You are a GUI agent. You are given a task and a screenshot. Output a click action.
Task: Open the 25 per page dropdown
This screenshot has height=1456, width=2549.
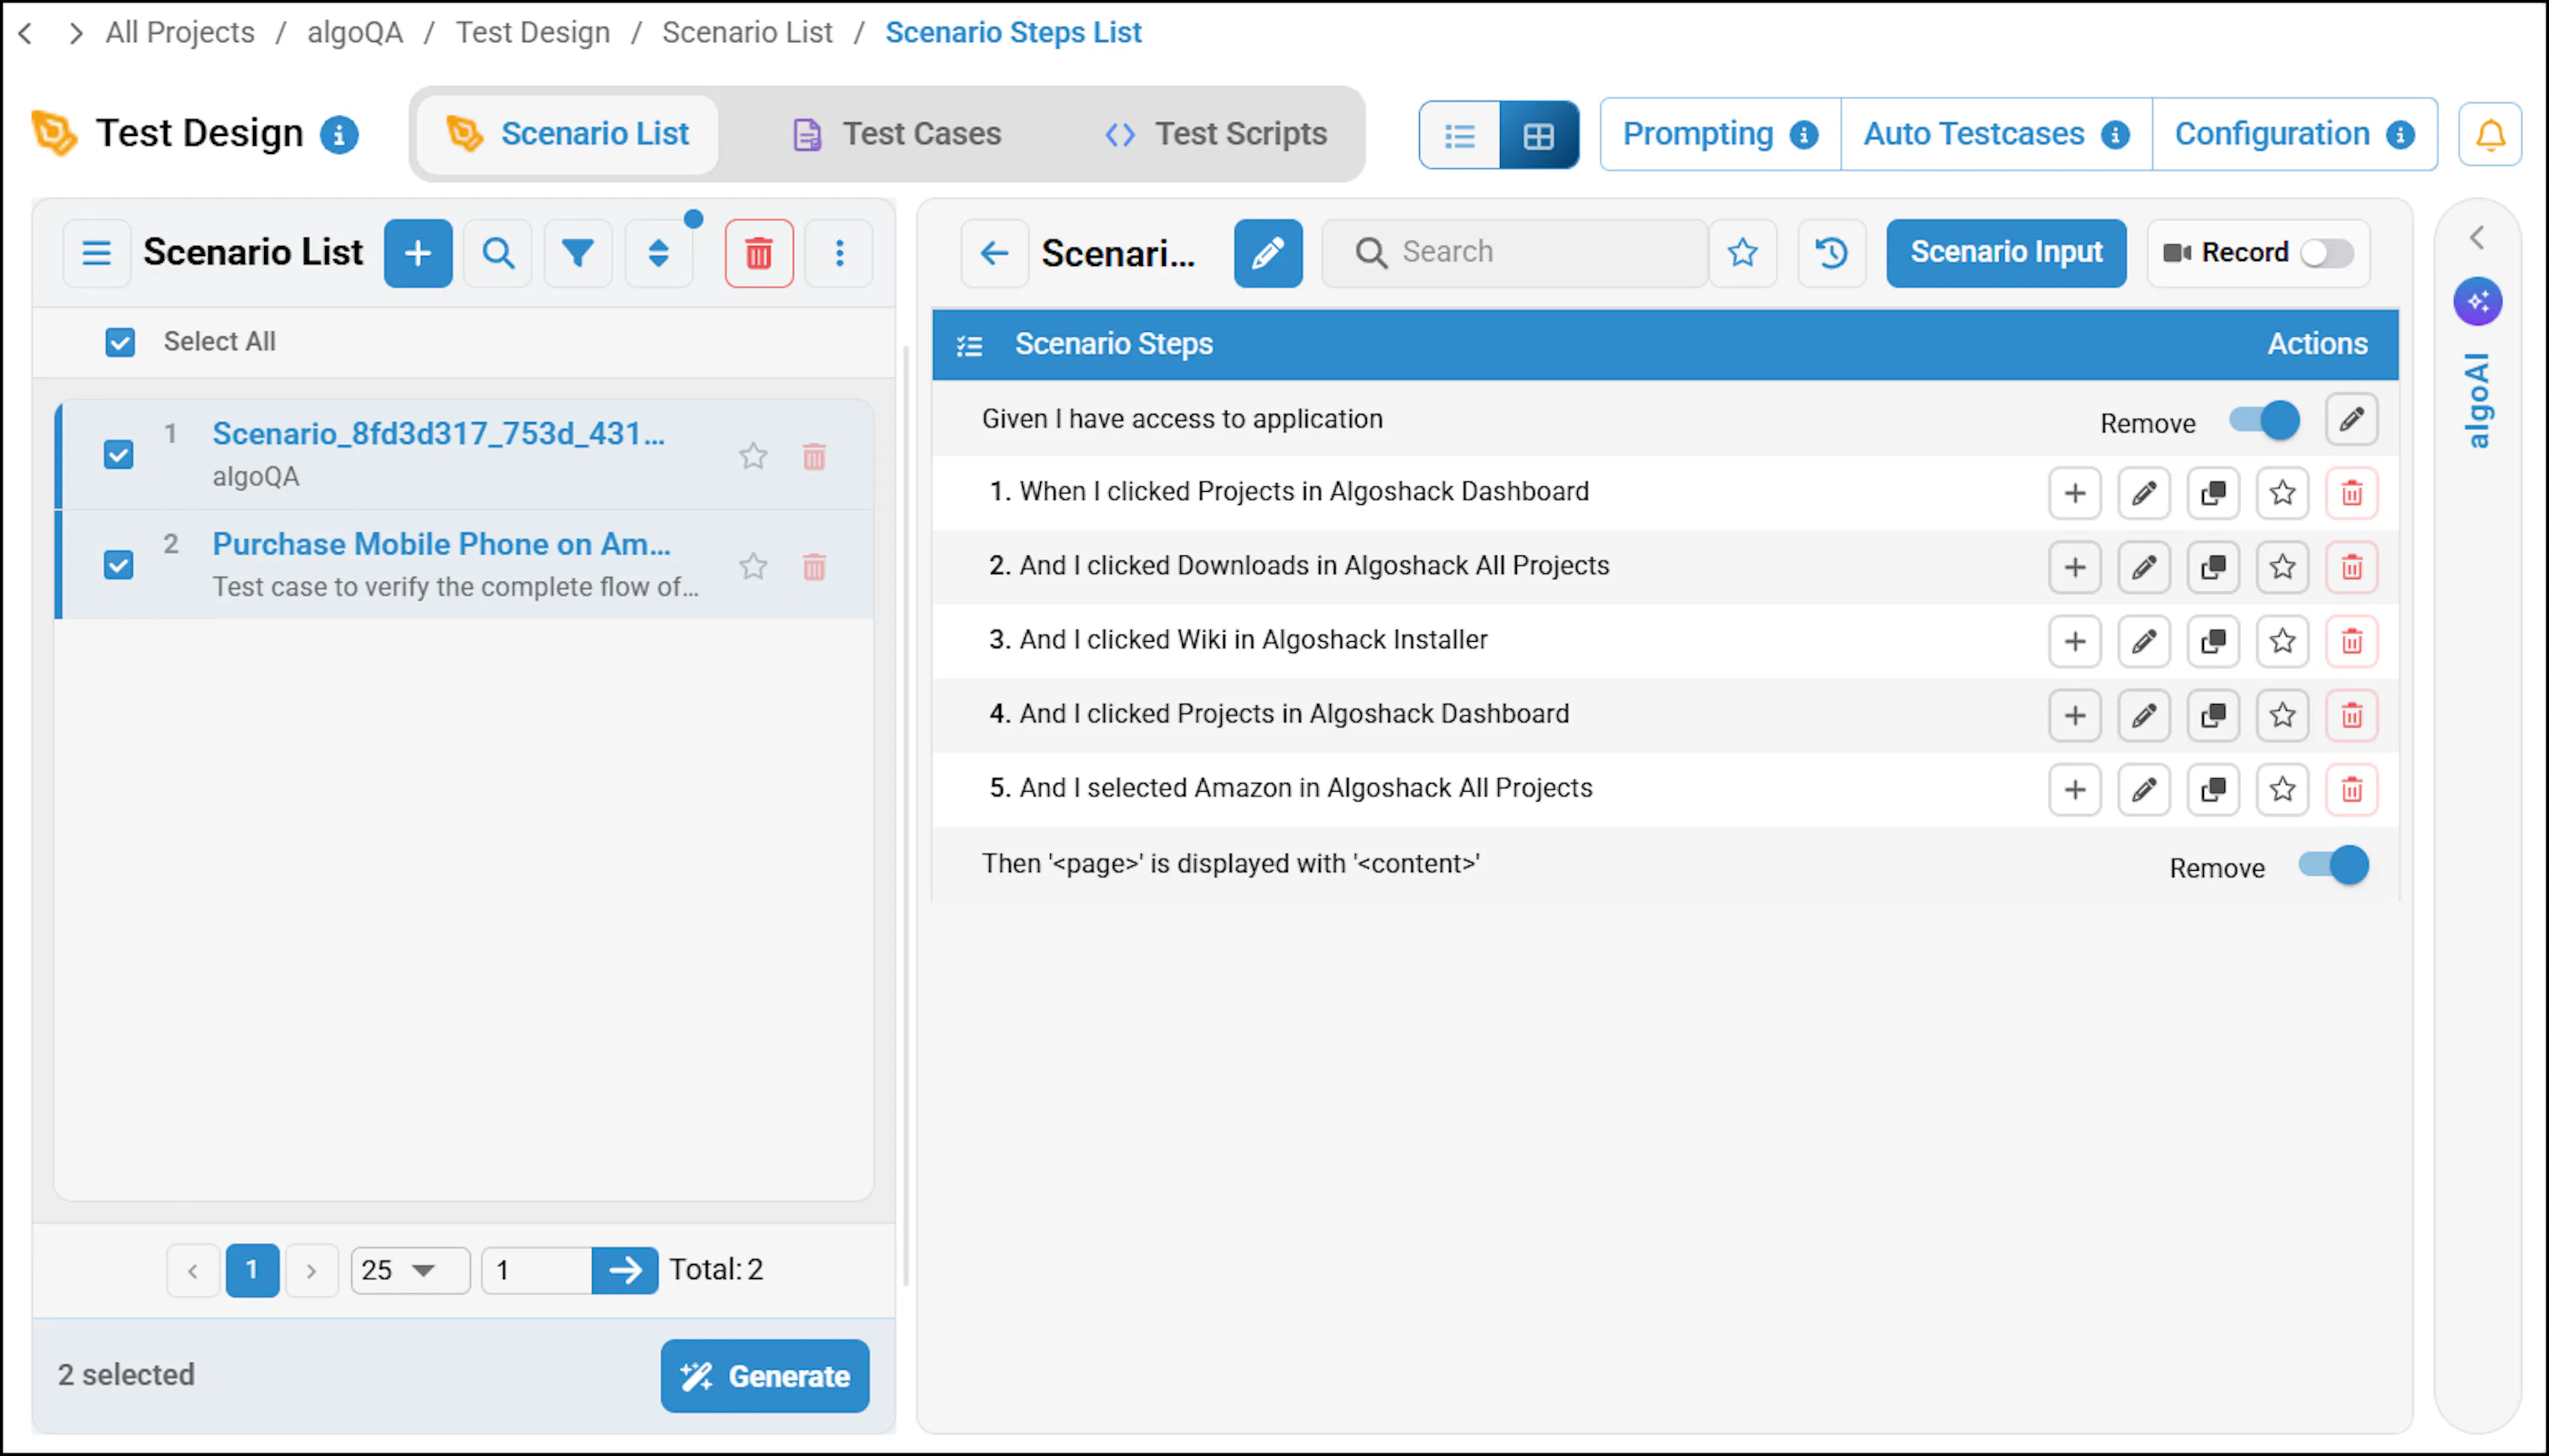coord(410,1270)
